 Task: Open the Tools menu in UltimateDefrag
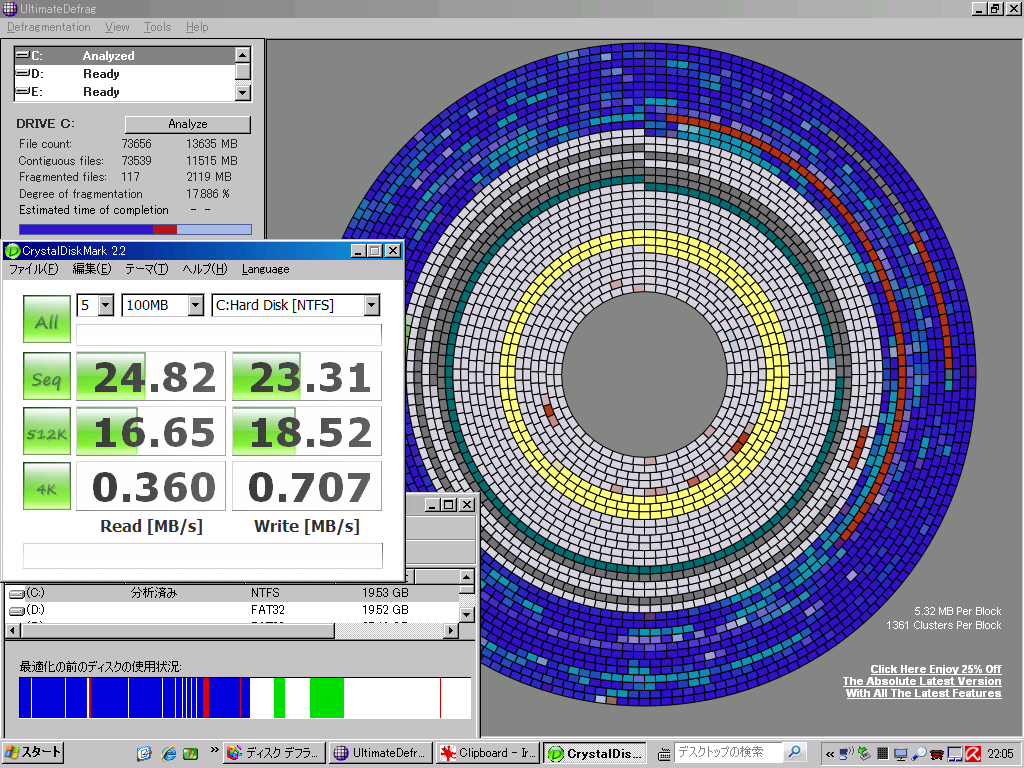click(x=157, y=27)
